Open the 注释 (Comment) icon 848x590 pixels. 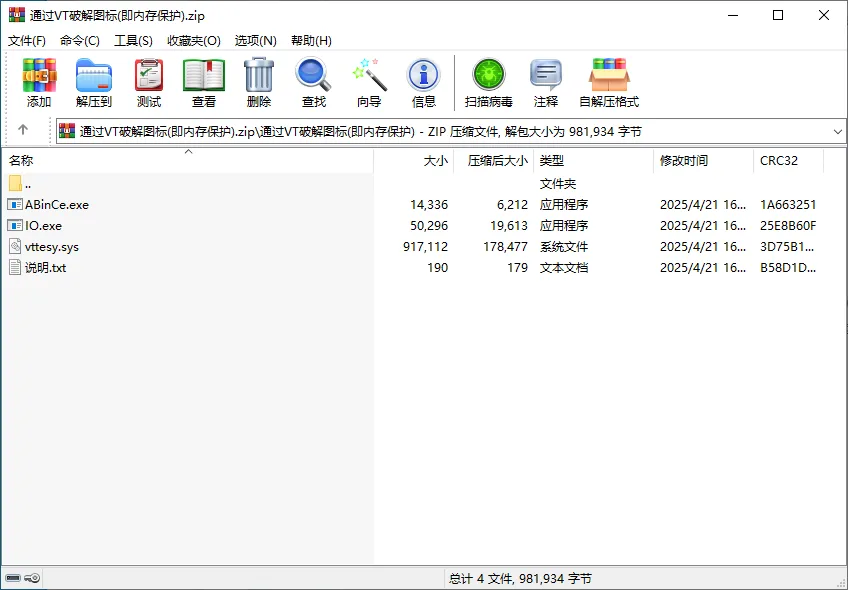[x=546, y=80]
